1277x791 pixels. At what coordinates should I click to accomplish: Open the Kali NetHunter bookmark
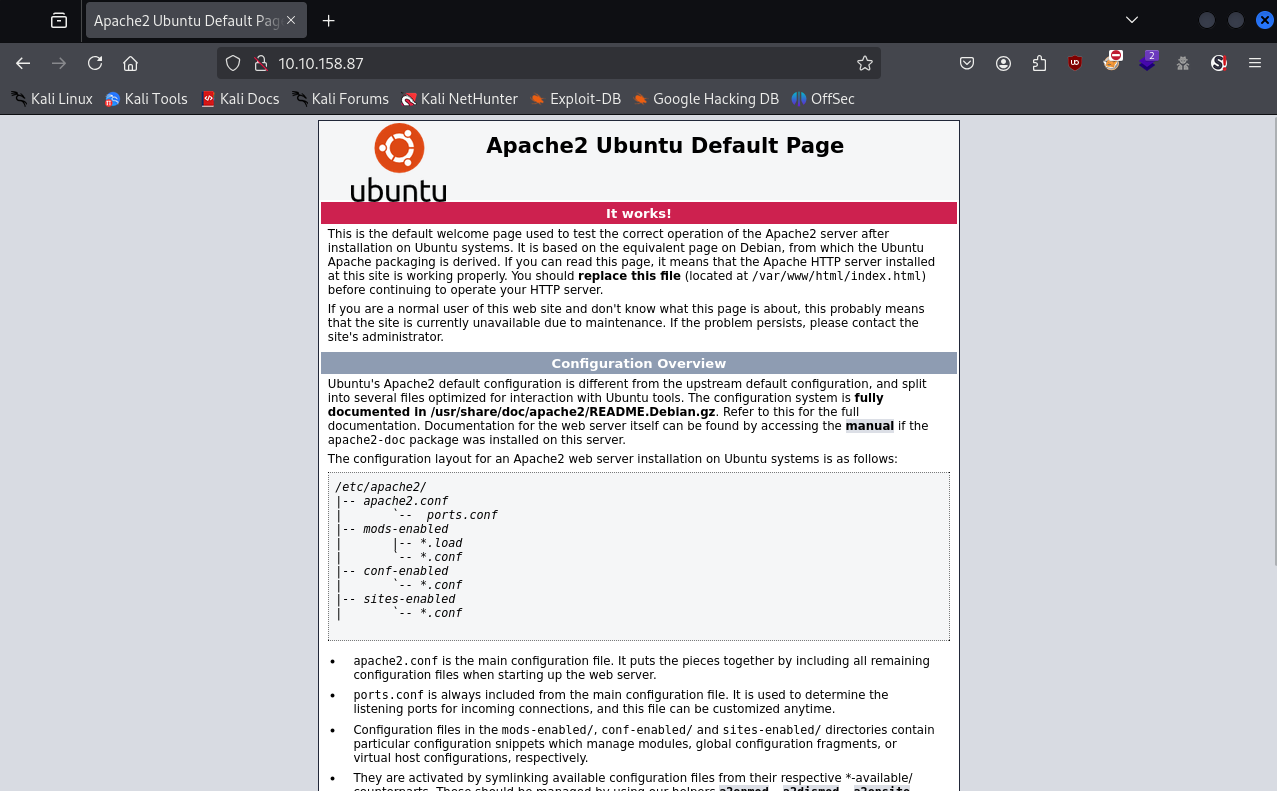point(459,99)
